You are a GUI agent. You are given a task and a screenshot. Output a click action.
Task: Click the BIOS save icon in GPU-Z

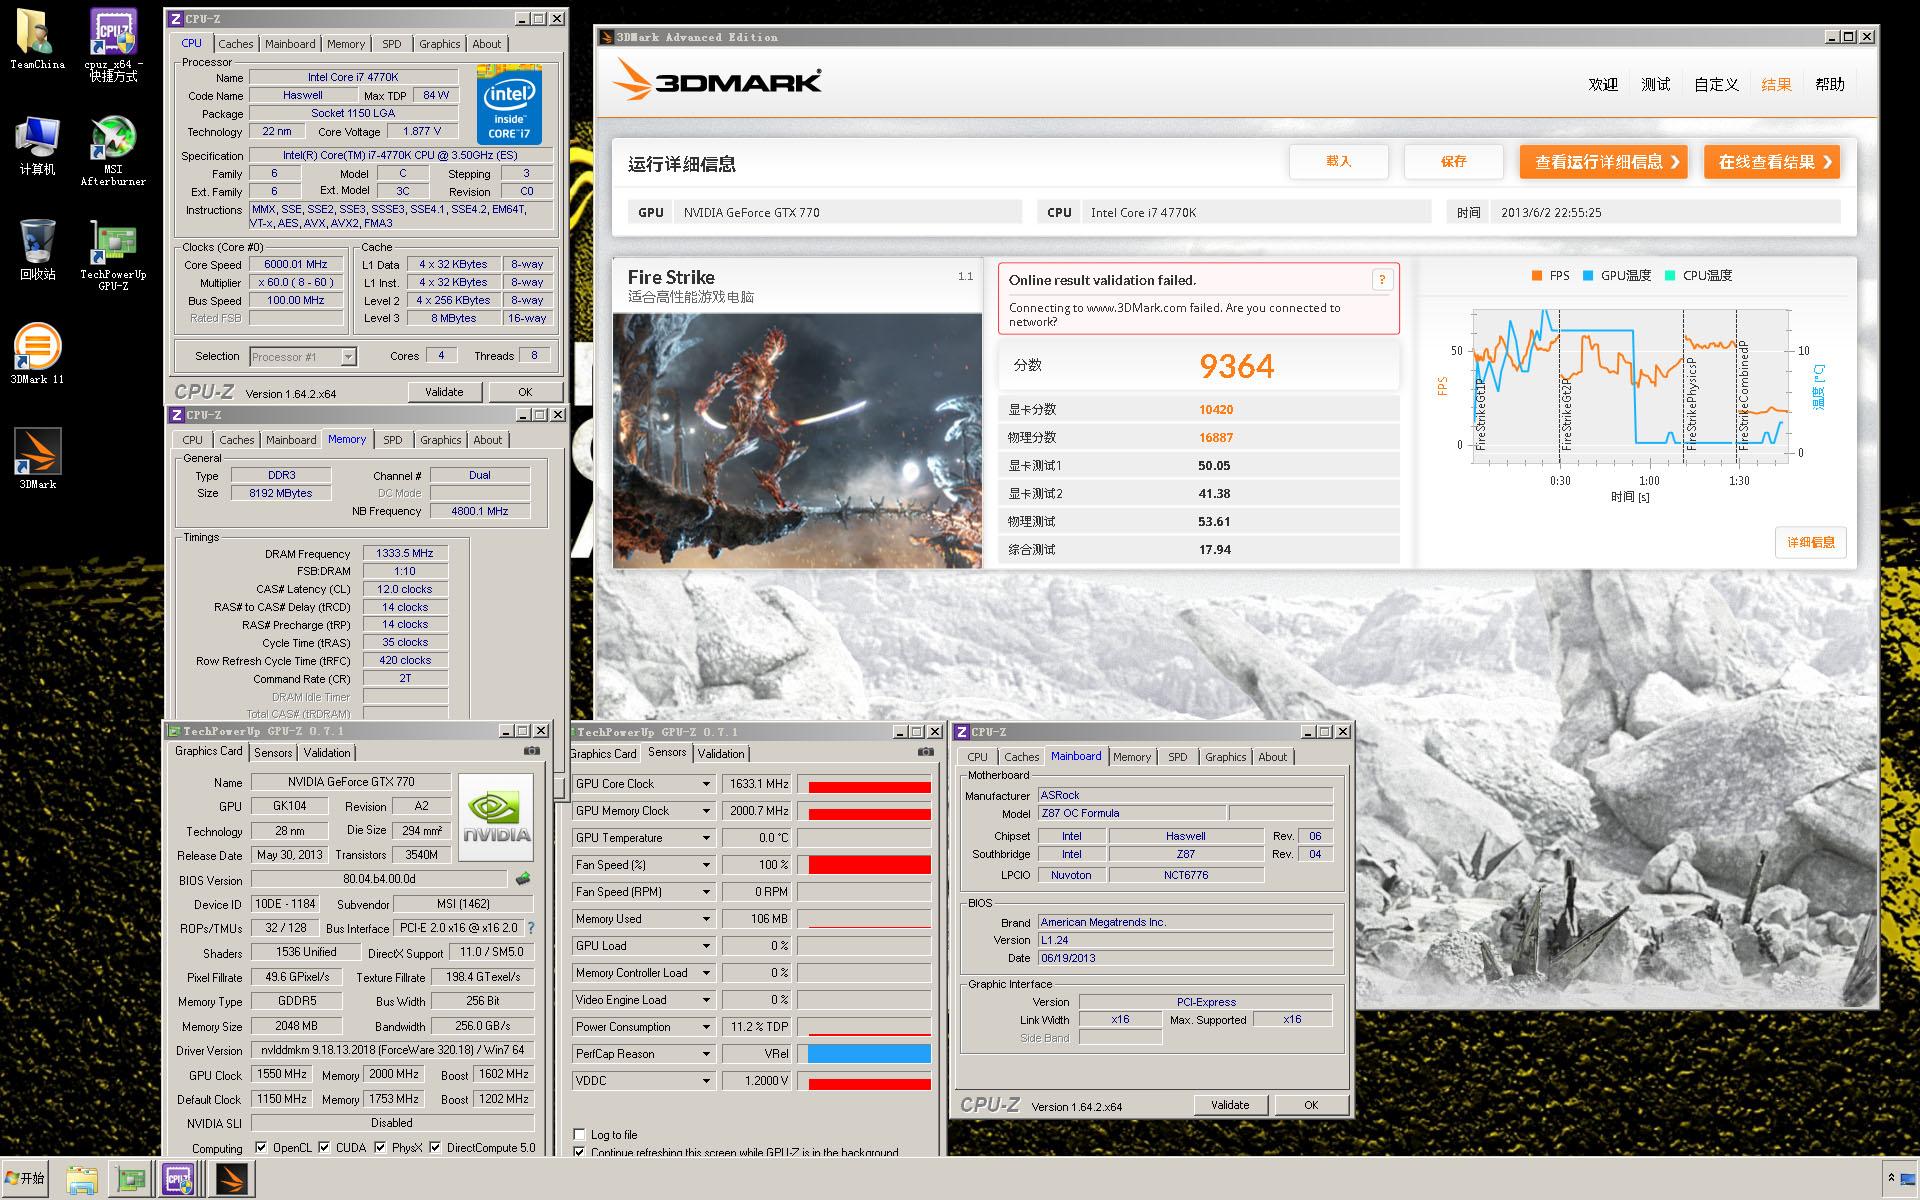(522, 879)
